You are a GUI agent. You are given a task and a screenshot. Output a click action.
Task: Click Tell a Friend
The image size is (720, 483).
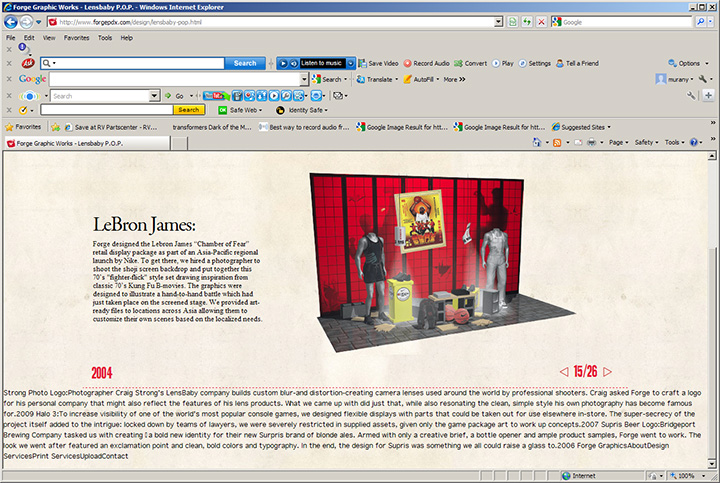[577, 63]
